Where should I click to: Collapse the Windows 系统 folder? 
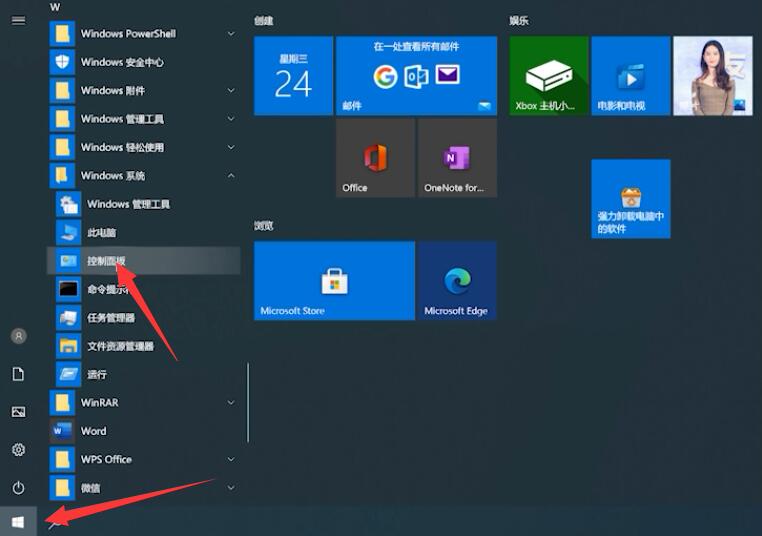[x=144, y=175]
